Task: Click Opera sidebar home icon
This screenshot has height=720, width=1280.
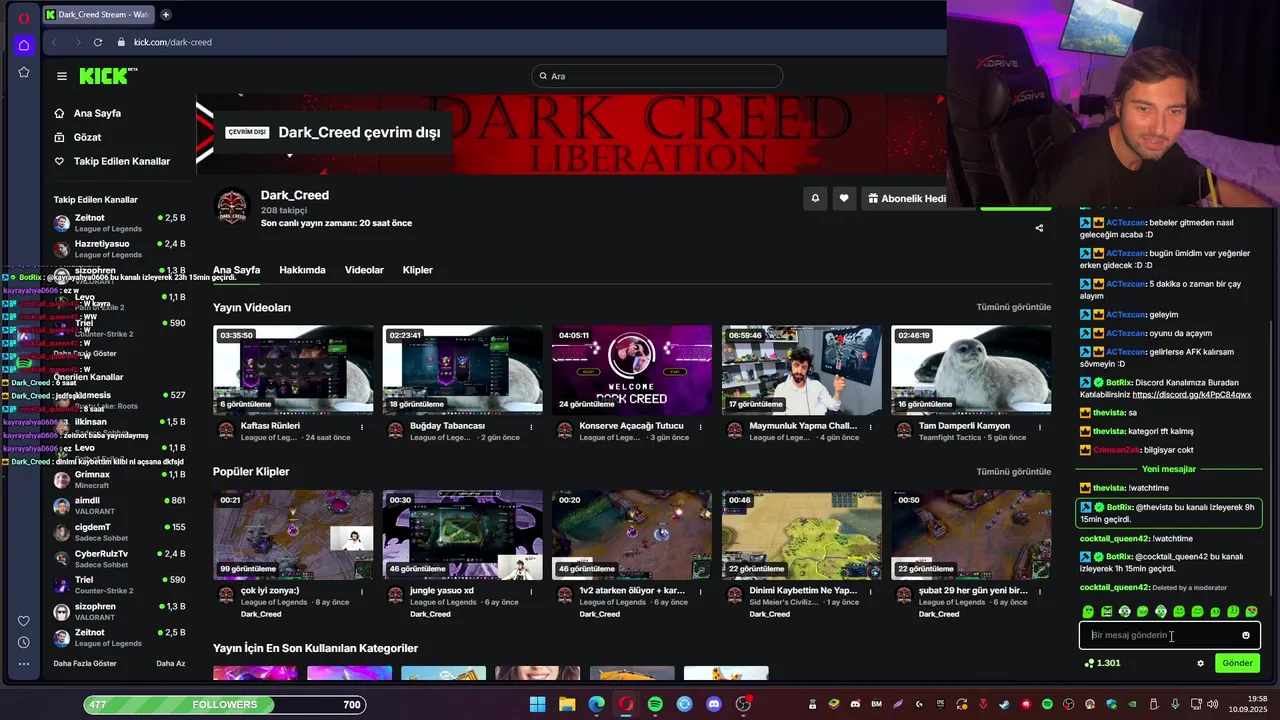Action: [x=24, y=45]
